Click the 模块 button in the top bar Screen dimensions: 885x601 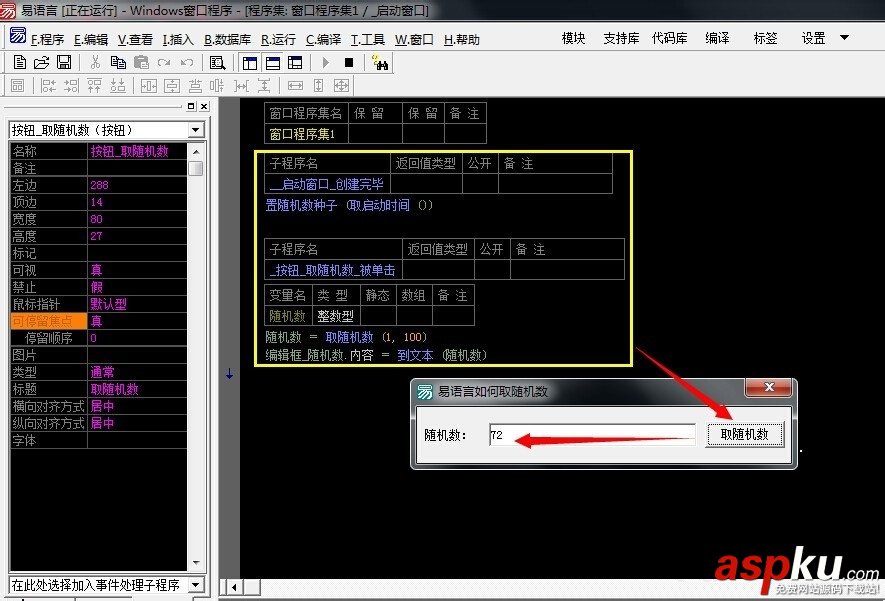(573, 38)
